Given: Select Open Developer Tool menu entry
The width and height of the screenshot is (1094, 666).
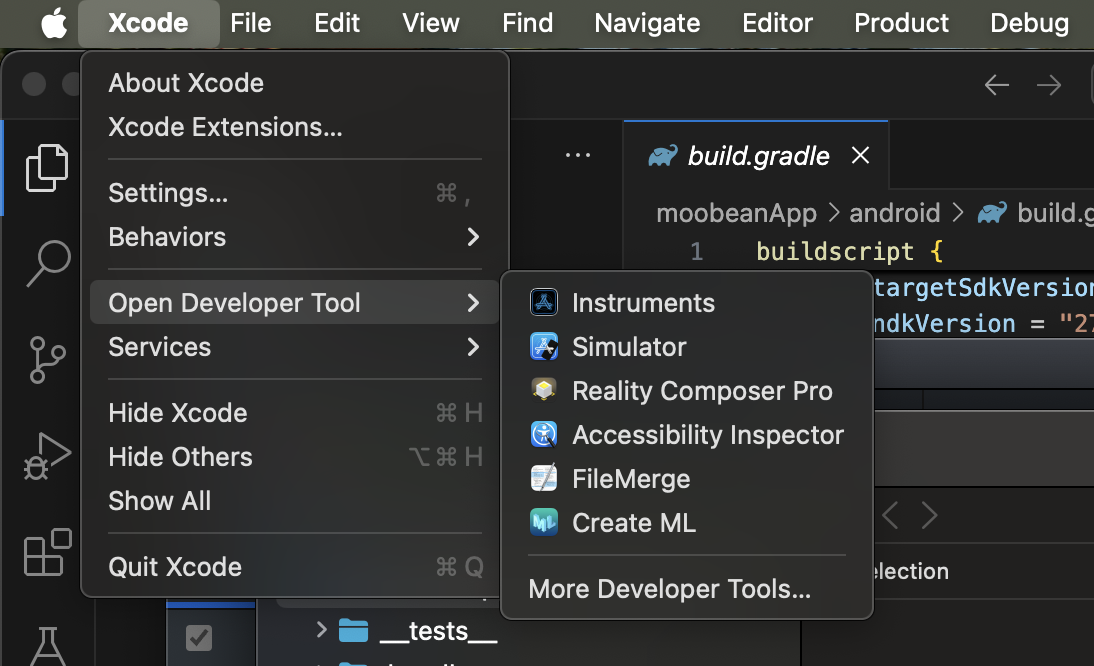Looking at the screenshot, I should click(x=294, y=303).
